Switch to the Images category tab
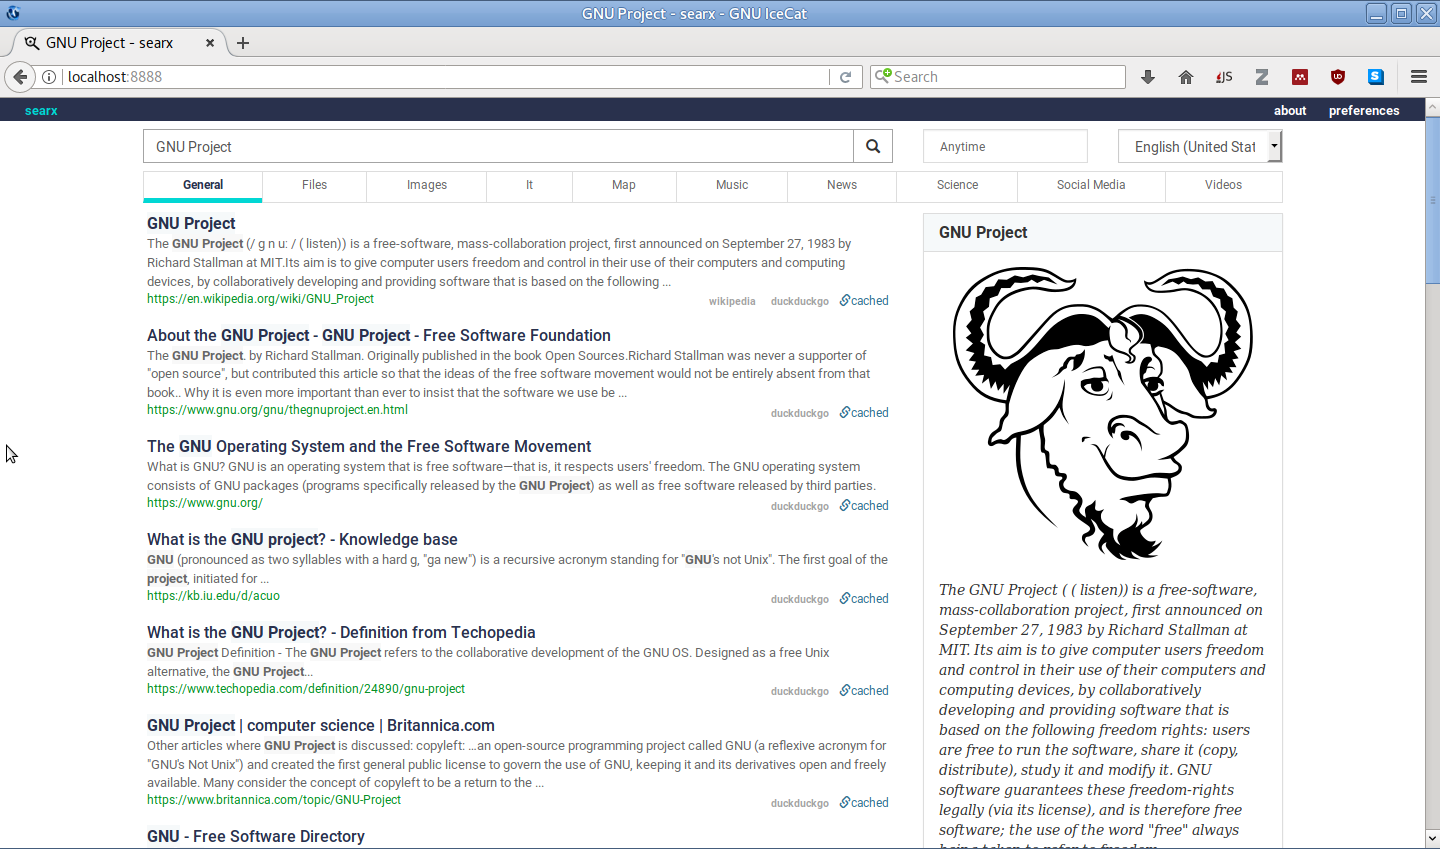Image resolution: width=1440 pixels, height=849 pixels. (426, 185)
